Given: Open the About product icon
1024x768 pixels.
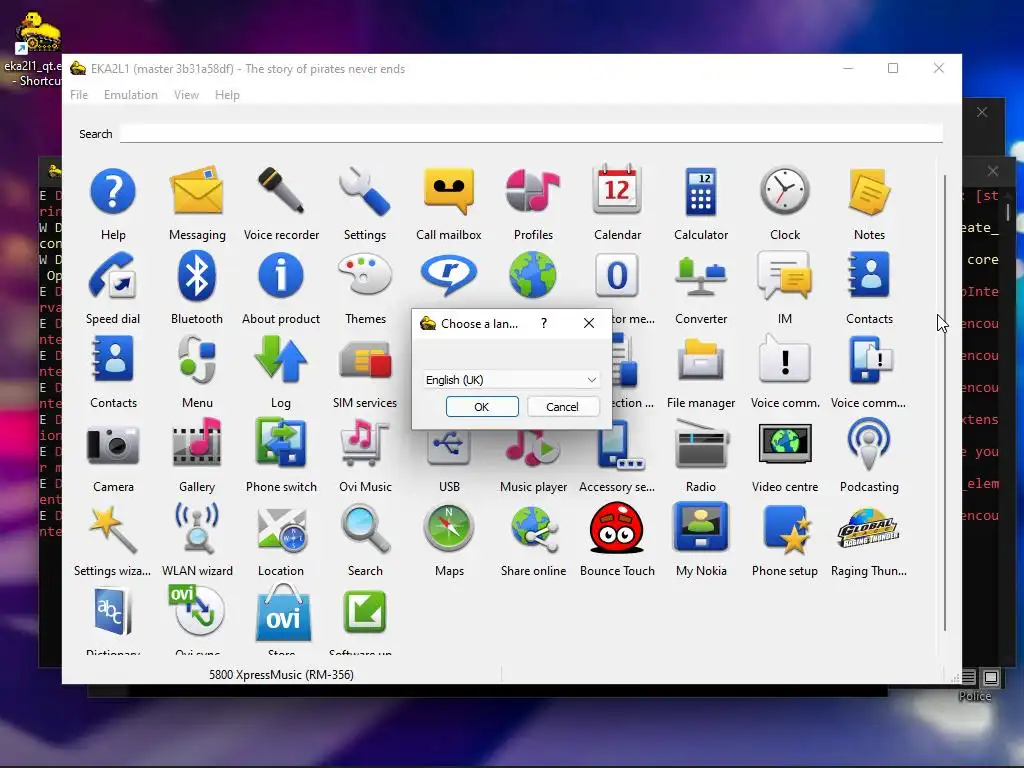Looking at the screenshot, I should (281, 275).
